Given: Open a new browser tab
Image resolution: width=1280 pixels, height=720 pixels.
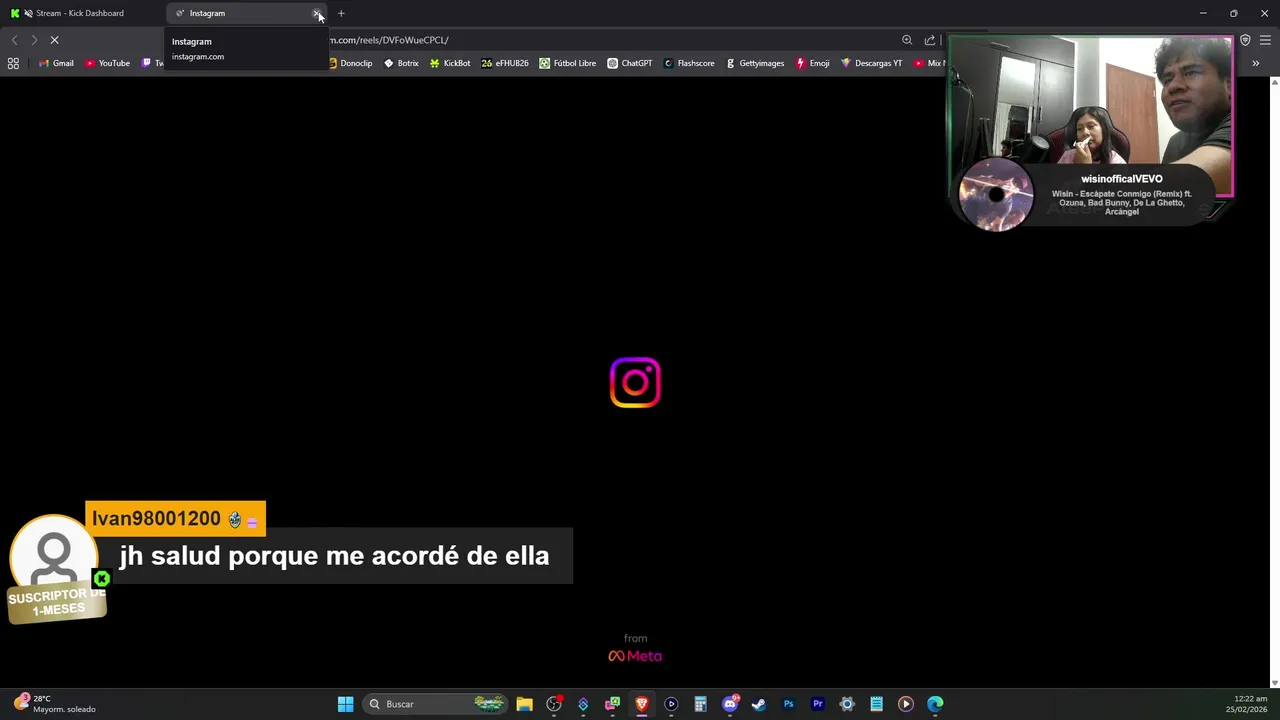Looking at the screenshot, I should (341, 13).
